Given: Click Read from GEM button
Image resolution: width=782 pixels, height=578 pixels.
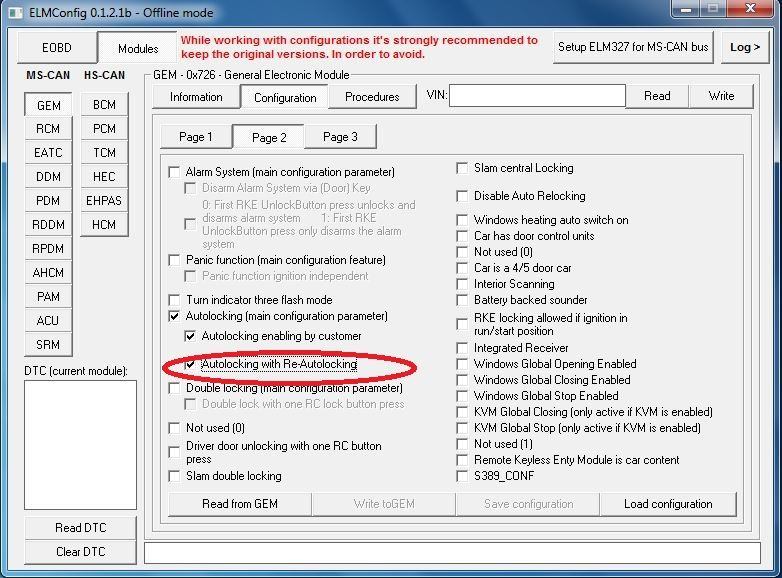Looking at the screenshot, I should [240, 504].
